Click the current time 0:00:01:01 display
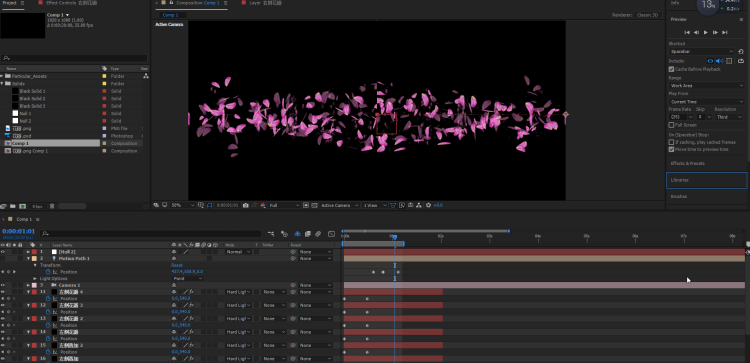Viewport: 750px width, 363px height. (x=19, y=231)
